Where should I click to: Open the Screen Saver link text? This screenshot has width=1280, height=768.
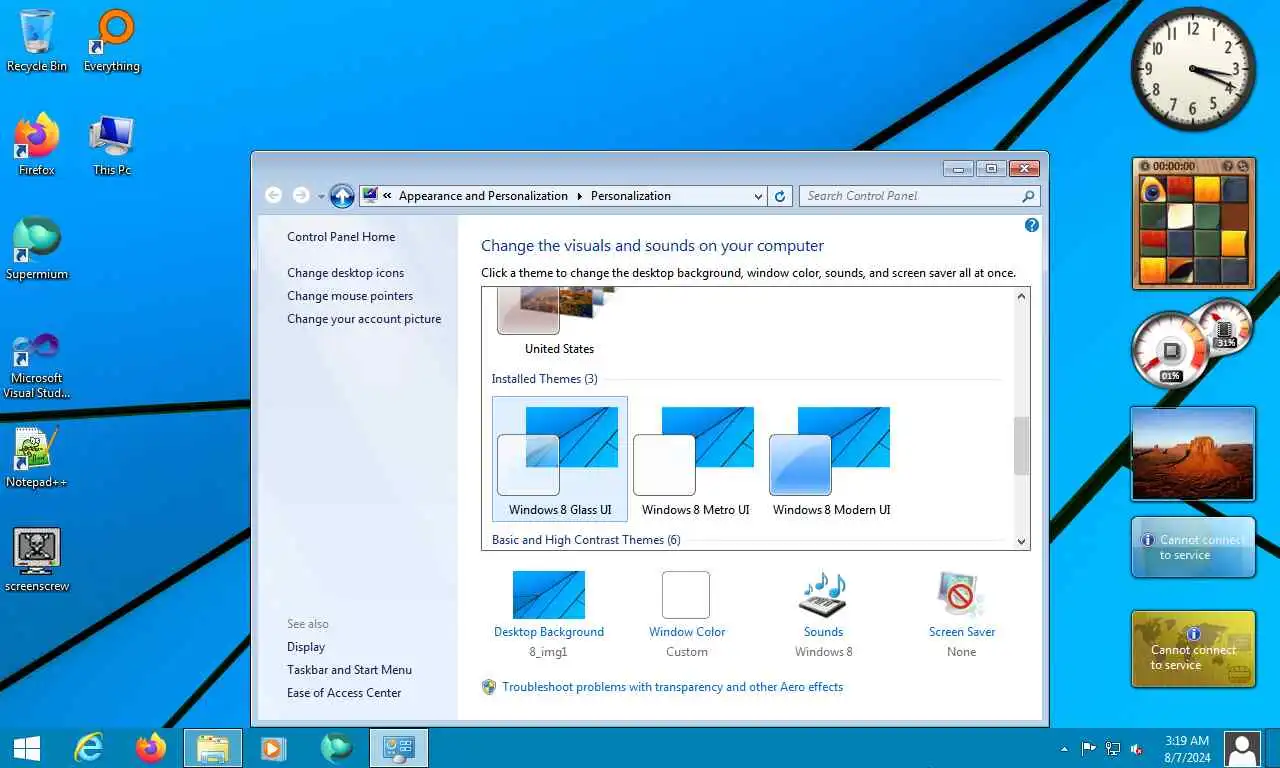click(962, 632)
